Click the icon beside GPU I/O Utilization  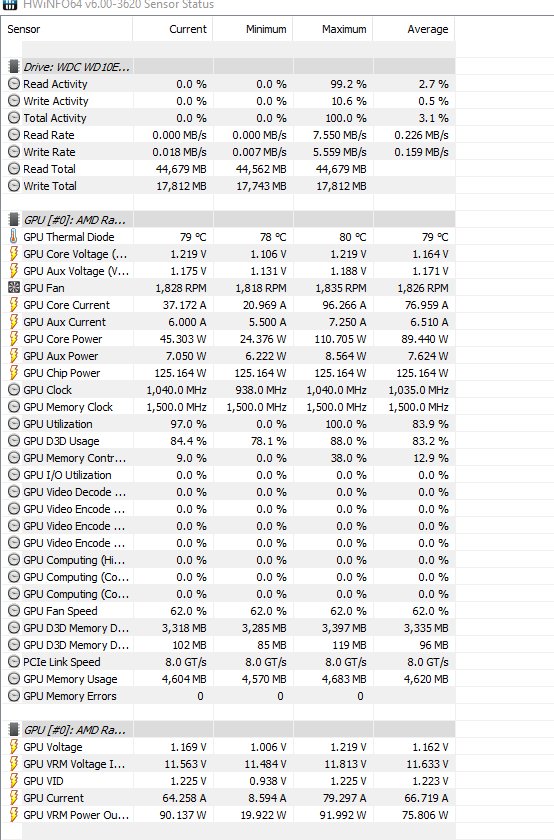[x=13, y=475]
